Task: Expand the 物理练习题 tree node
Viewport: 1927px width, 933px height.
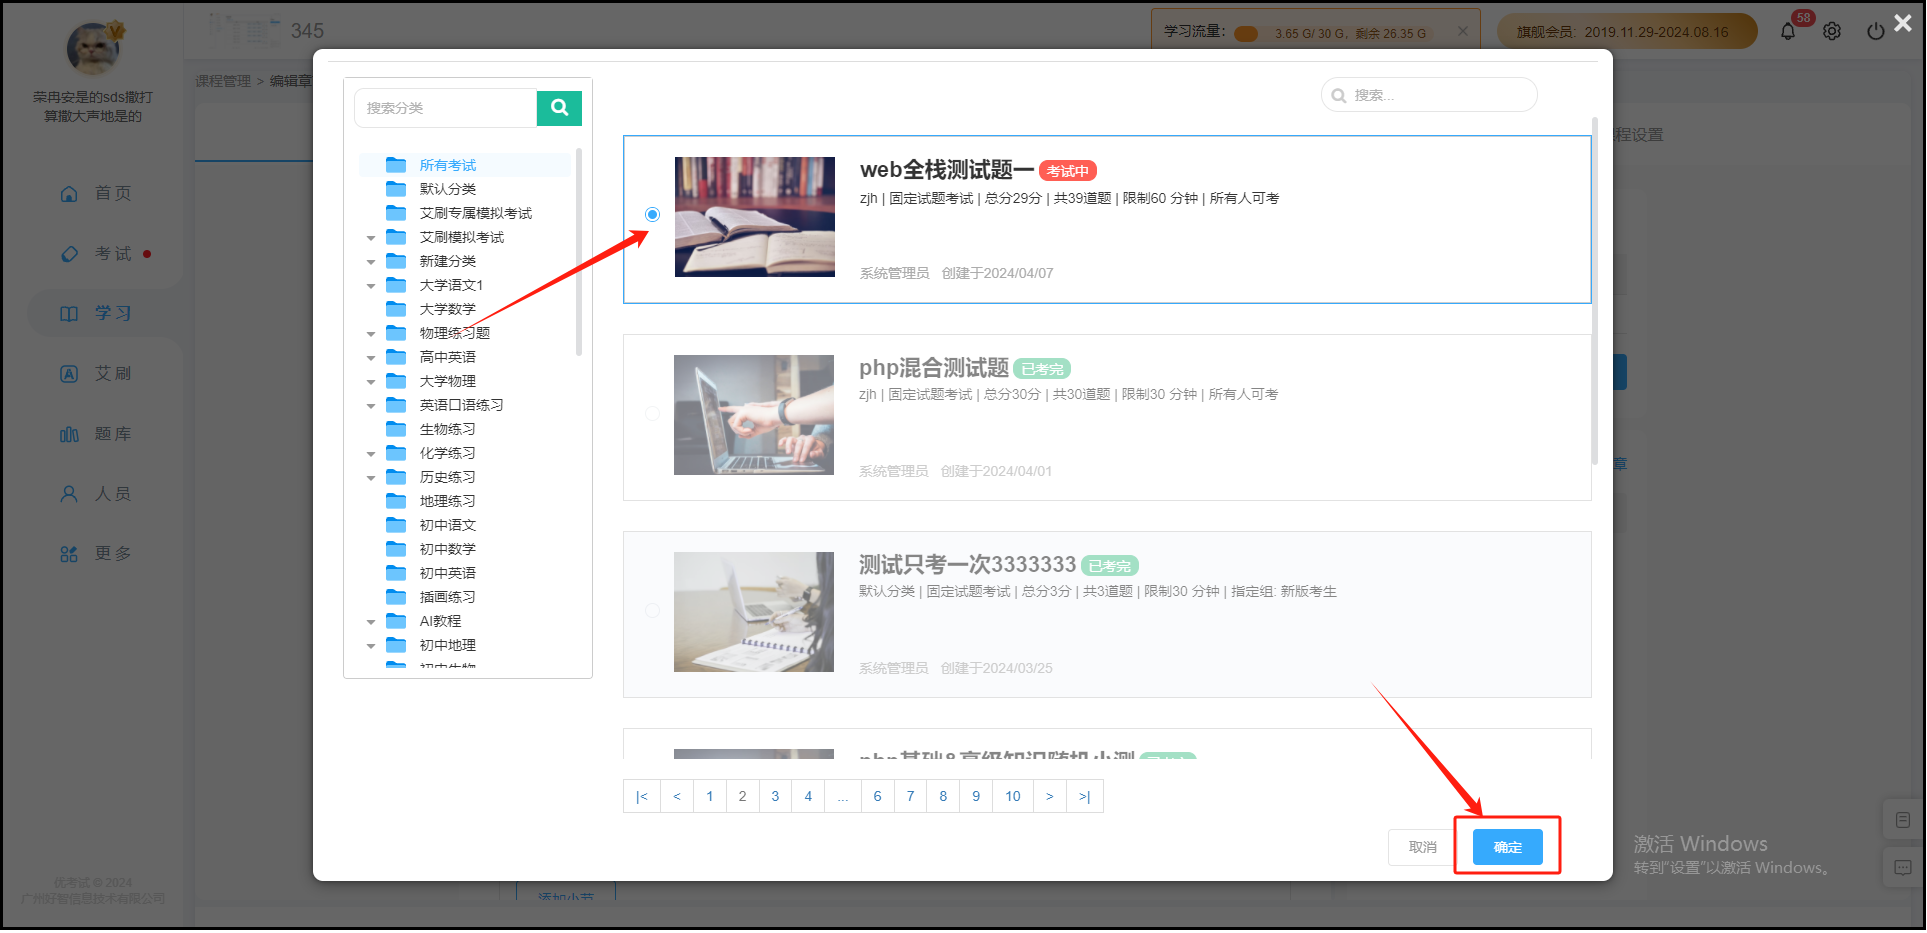Action: [371, 334]
